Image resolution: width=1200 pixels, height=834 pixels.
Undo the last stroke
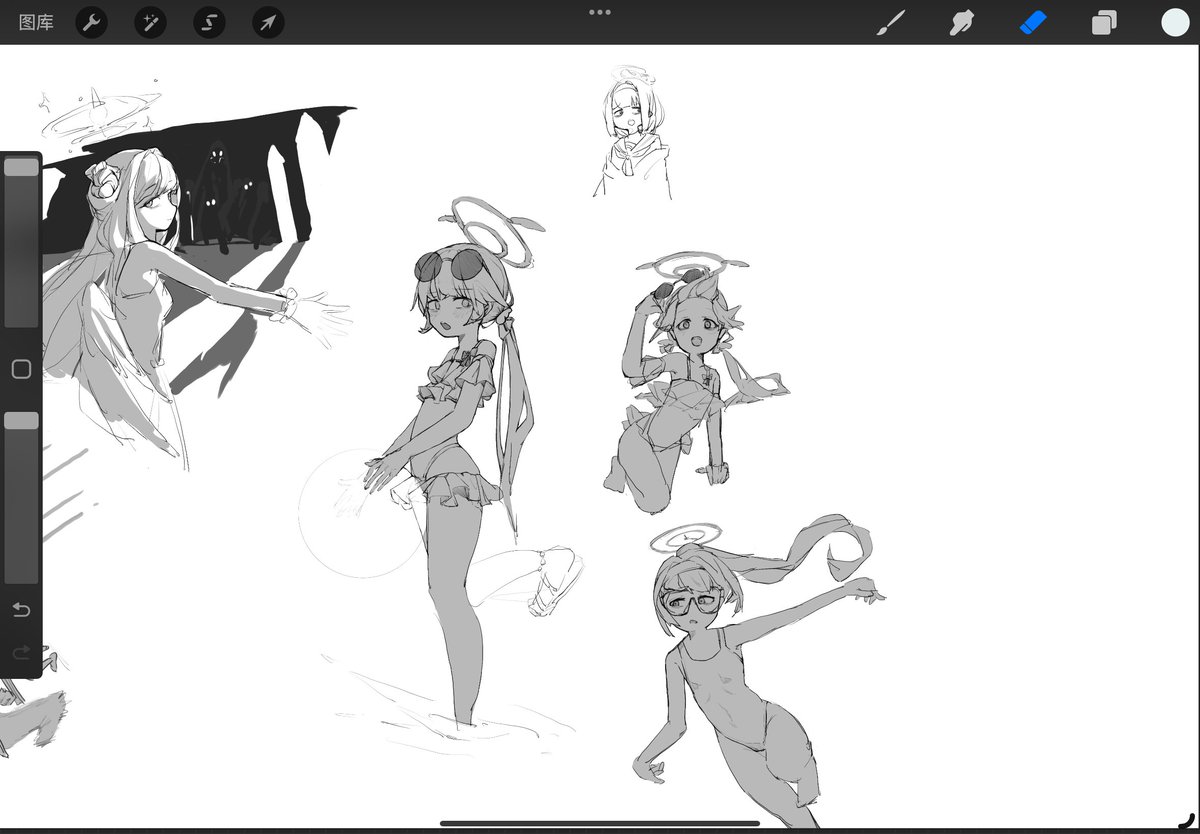[21, 610]
